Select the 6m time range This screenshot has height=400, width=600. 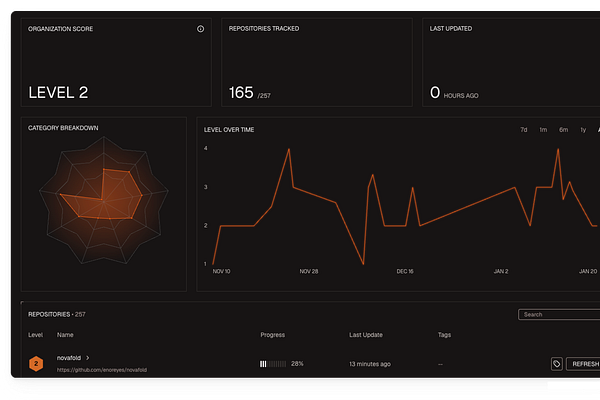point(563,130)
